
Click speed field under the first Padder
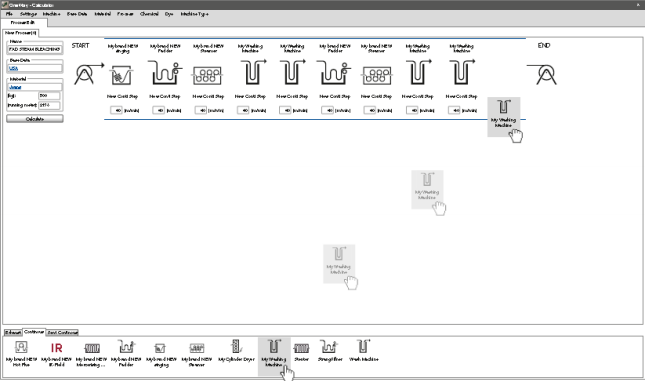159,110
